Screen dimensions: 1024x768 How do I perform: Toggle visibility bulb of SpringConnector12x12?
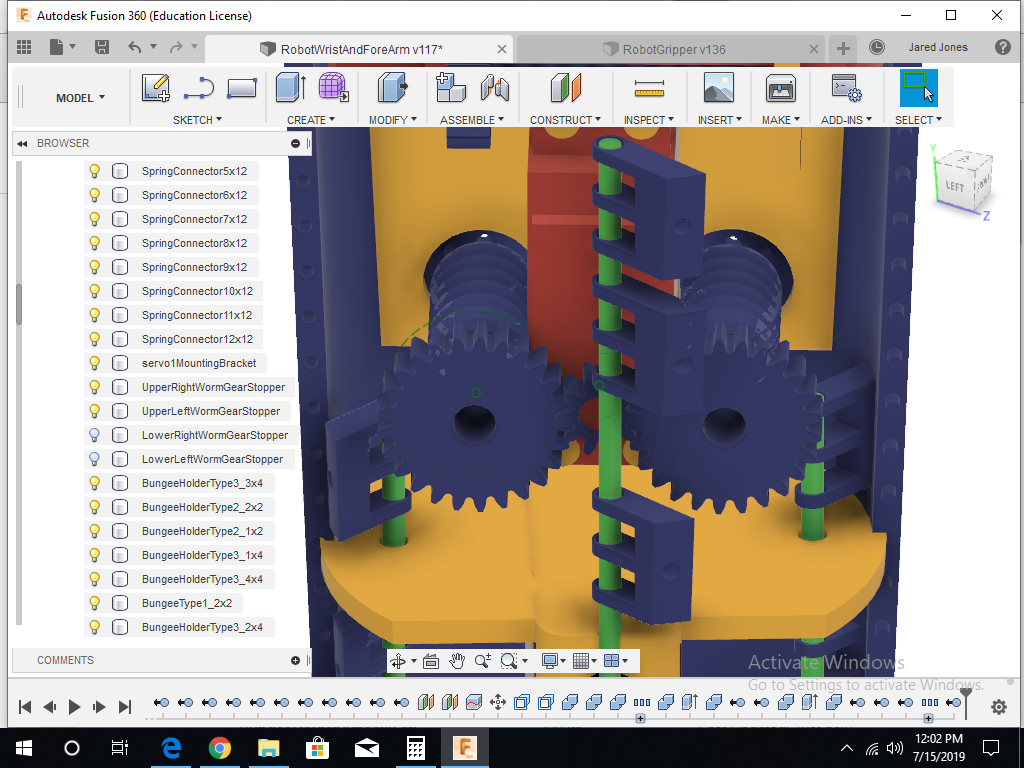95,339
